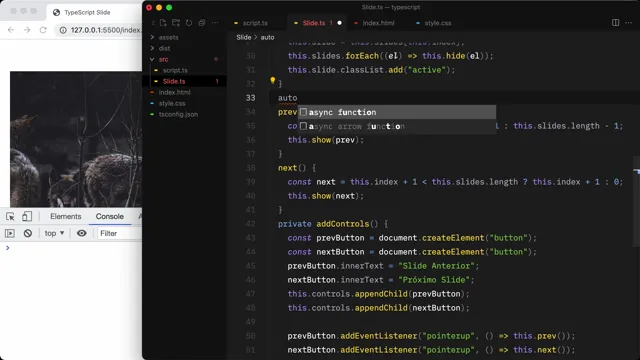This screenshot has width=640, height=360.
Task: Open editor more actions menu at top right
Action: pyautogui.click(x=629, y=23)
